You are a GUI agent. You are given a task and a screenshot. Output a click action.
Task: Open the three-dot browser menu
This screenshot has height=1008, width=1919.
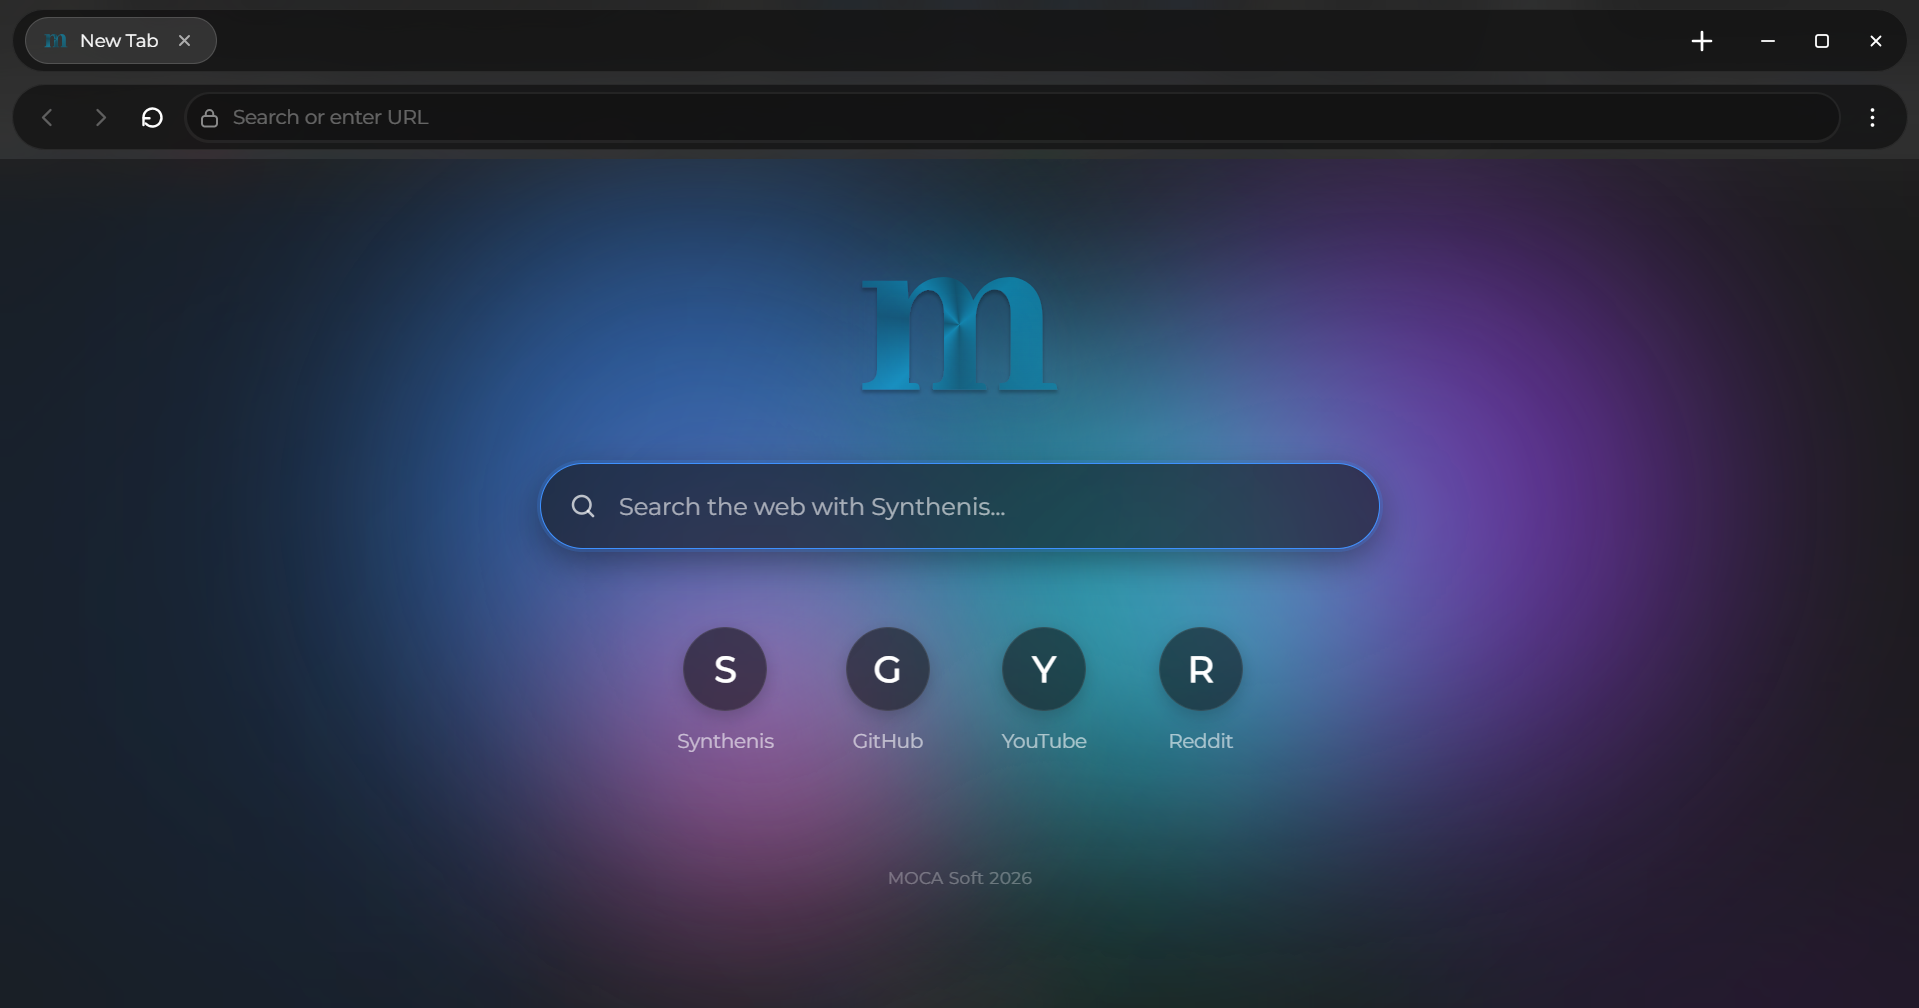1871,117
